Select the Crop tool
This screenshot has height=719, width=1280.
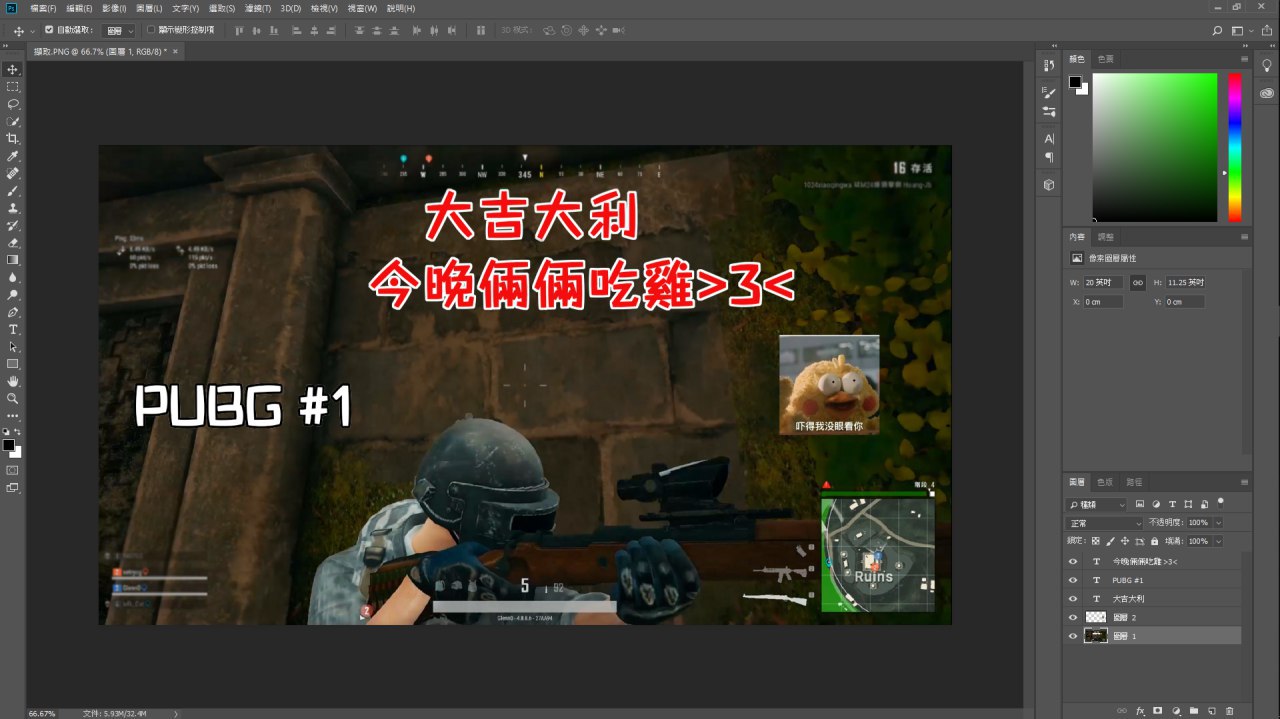click(x=13, y=139)
